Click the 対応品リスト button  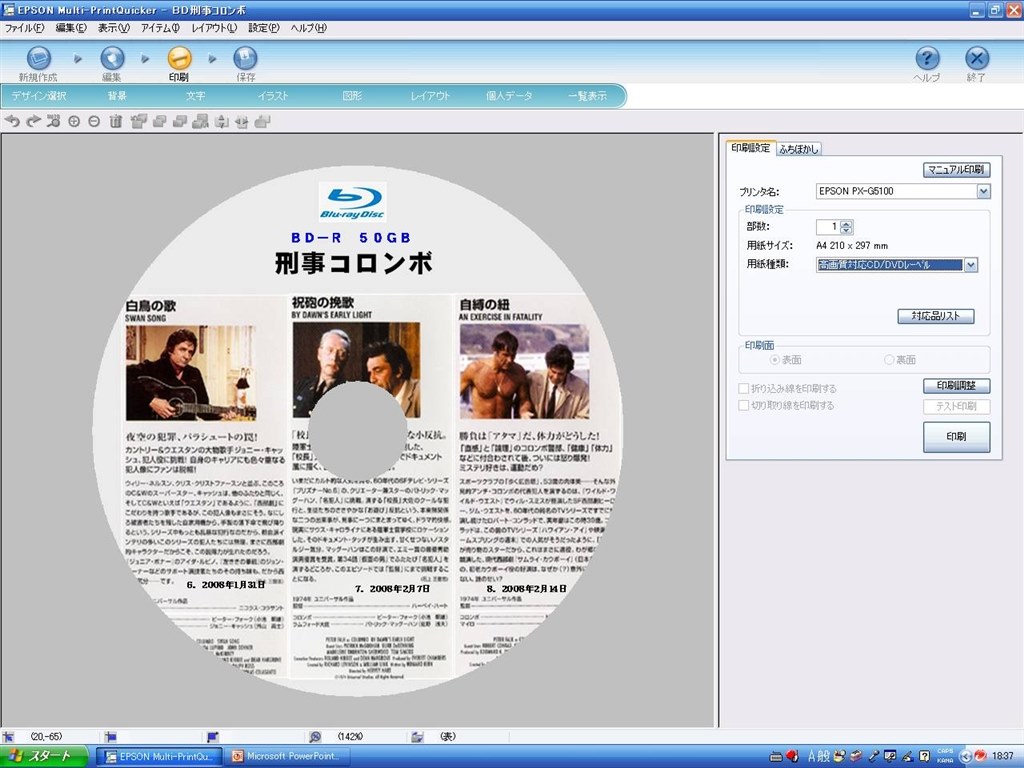[x=936, y=316]
